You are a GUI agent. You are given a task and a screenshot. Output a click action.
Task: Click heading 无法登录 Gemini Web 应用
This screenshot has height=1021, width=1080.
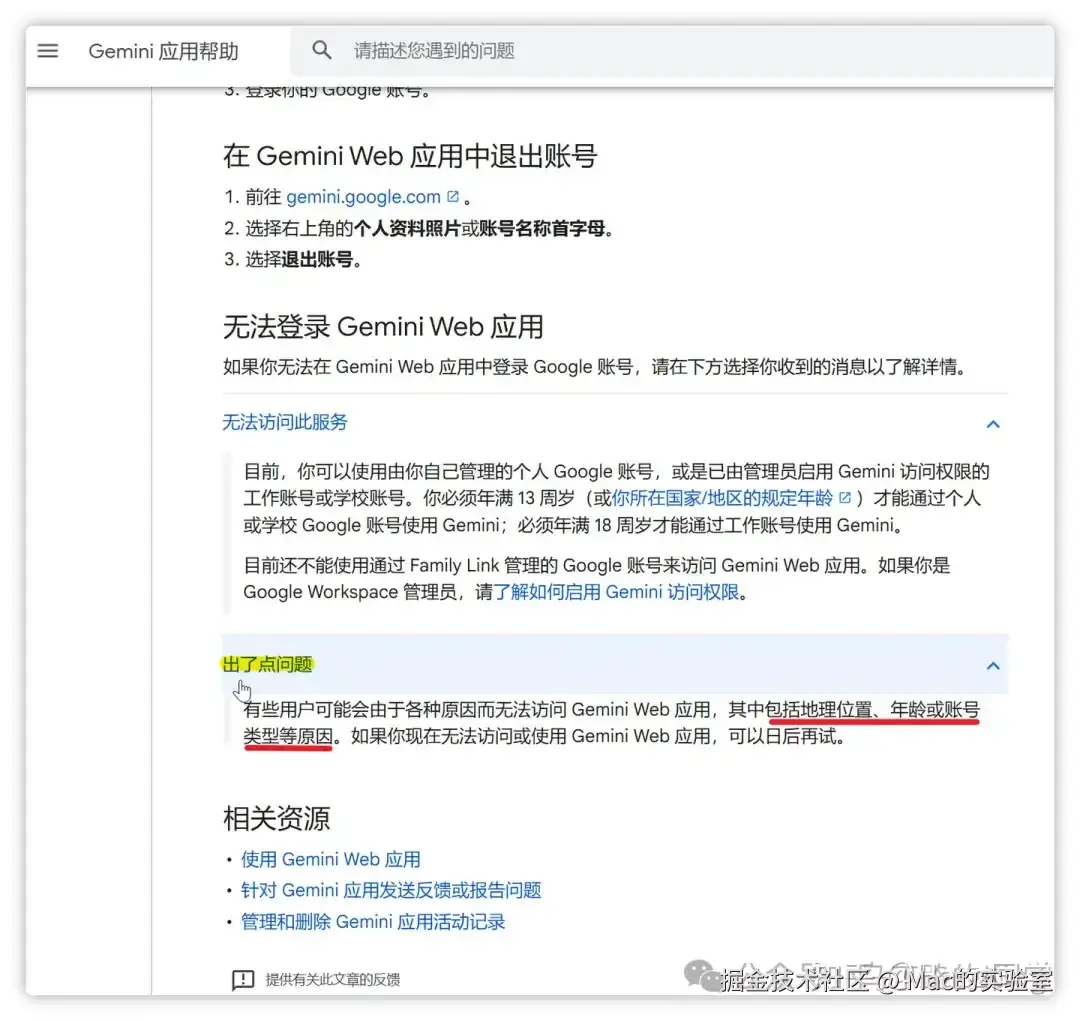(x=383, y=327)
